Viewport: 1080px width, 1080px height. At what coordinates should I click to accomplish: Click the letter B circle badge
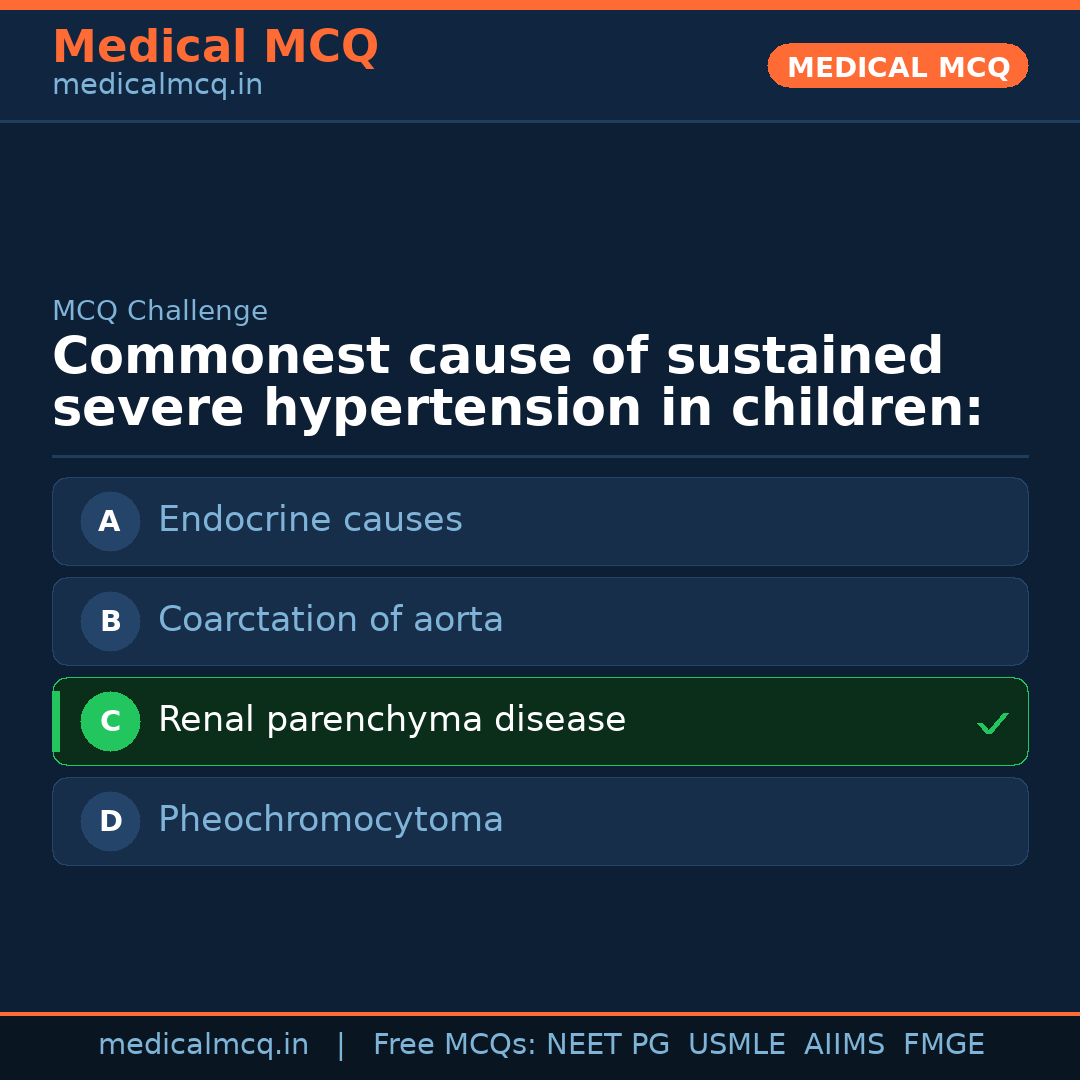coord(110,621)
